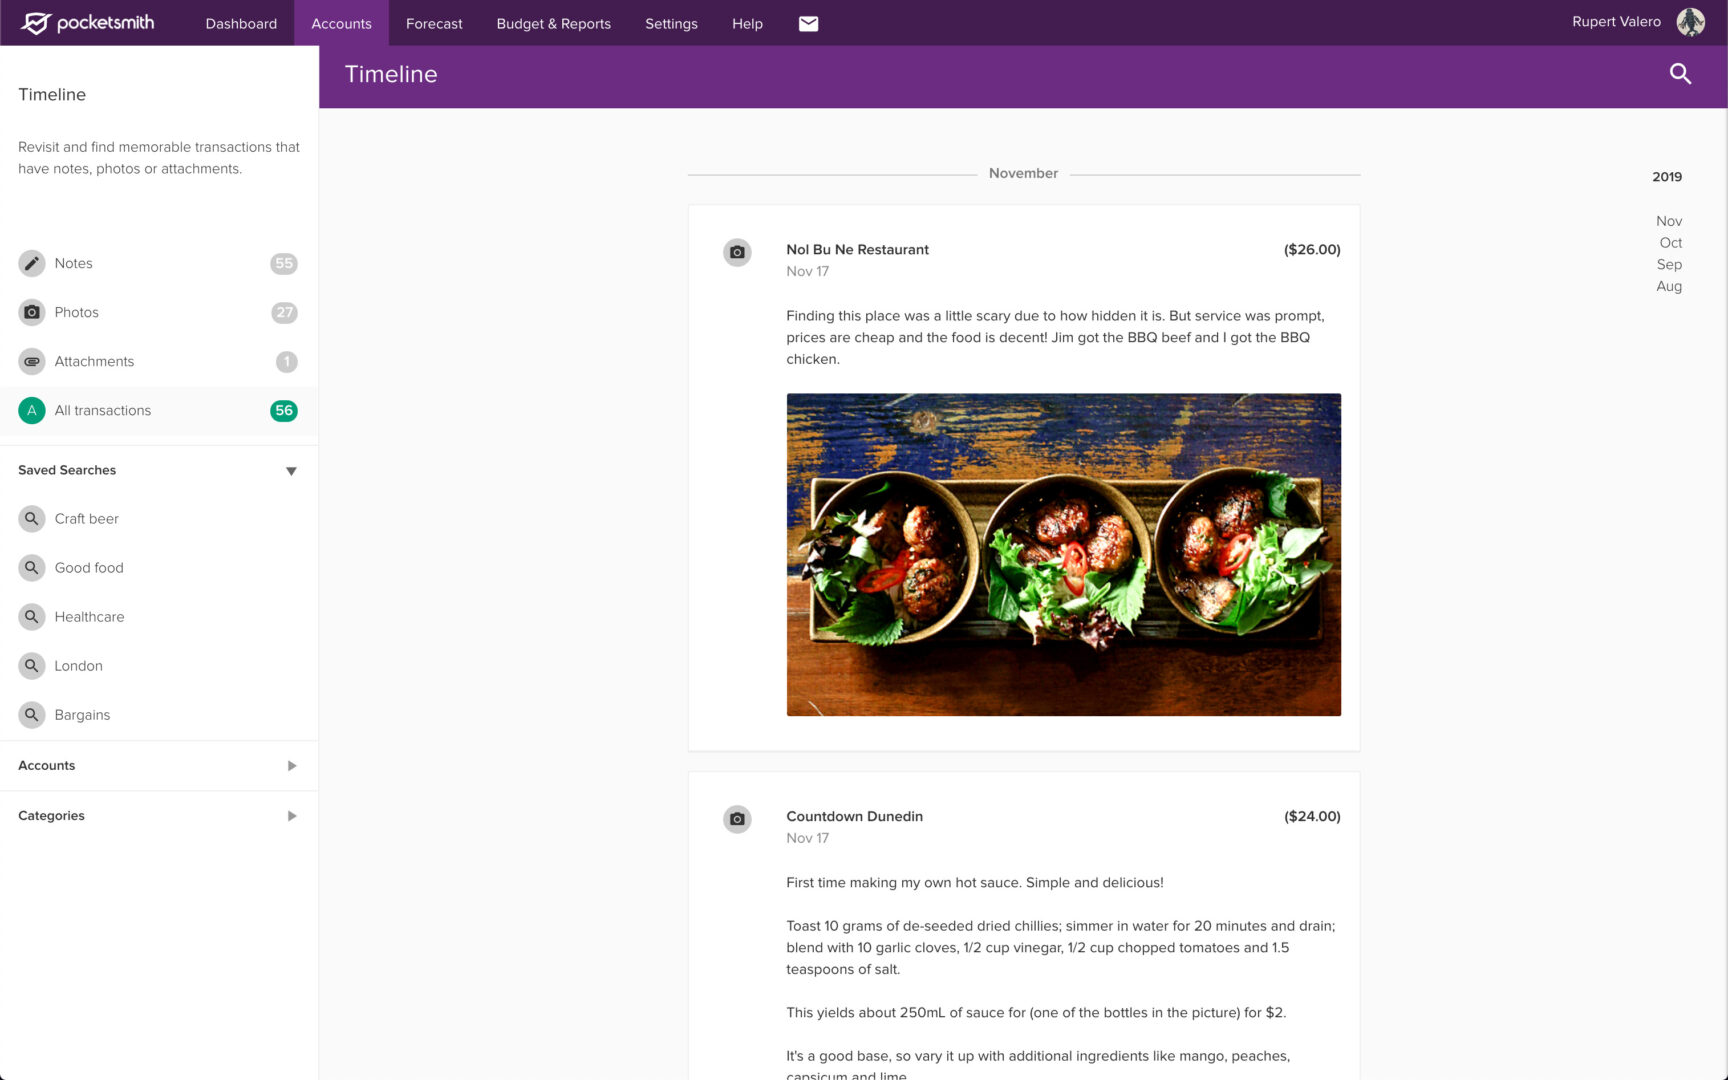Click the Categories heading in the sidebar

click(x=51, y=816)
